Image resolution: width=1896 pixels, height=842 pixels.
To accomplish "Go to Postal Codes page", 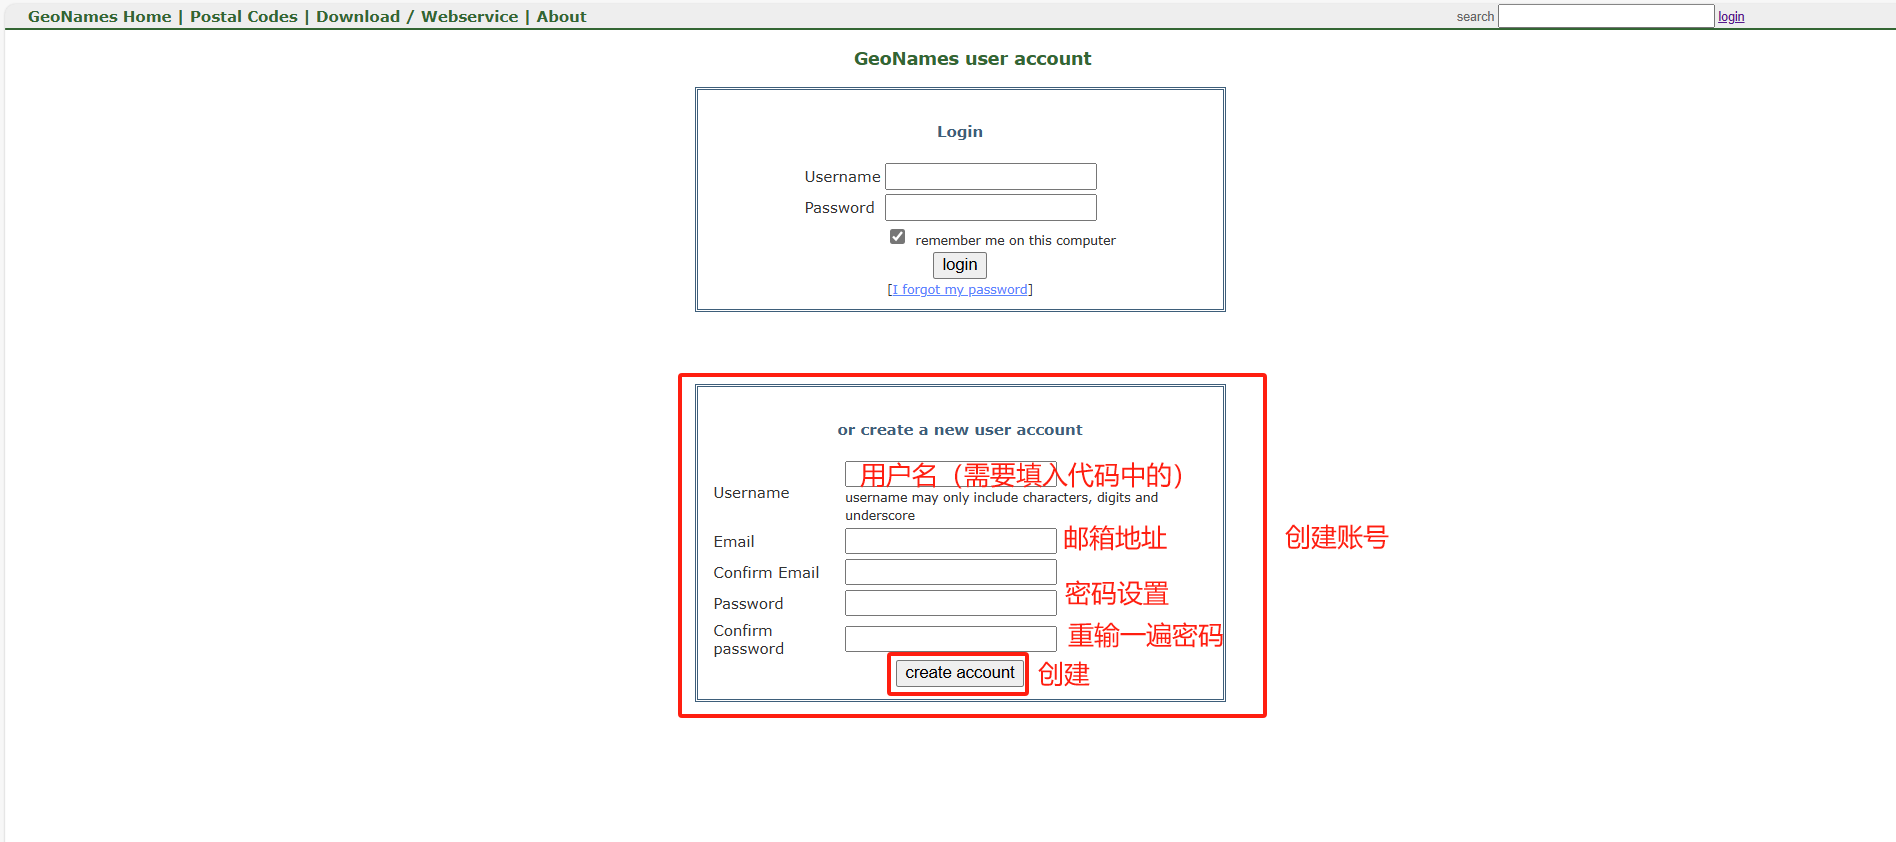I will coord(244,16).
